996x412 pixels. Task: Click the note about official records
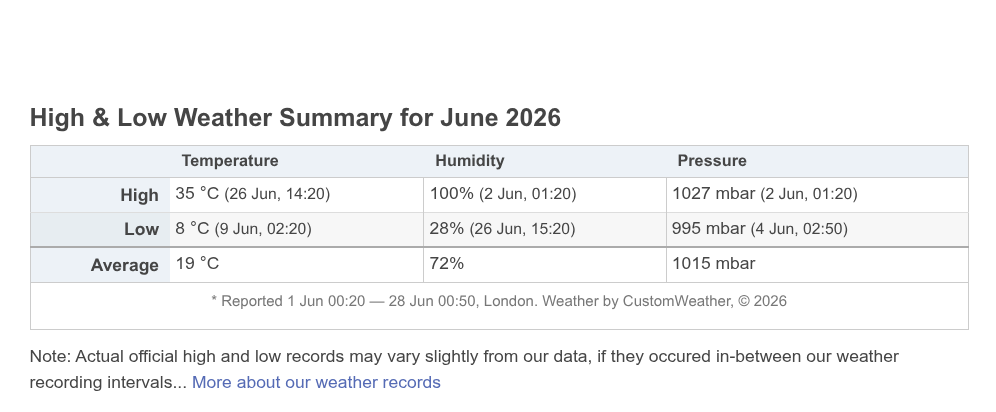tap(464, 369)
